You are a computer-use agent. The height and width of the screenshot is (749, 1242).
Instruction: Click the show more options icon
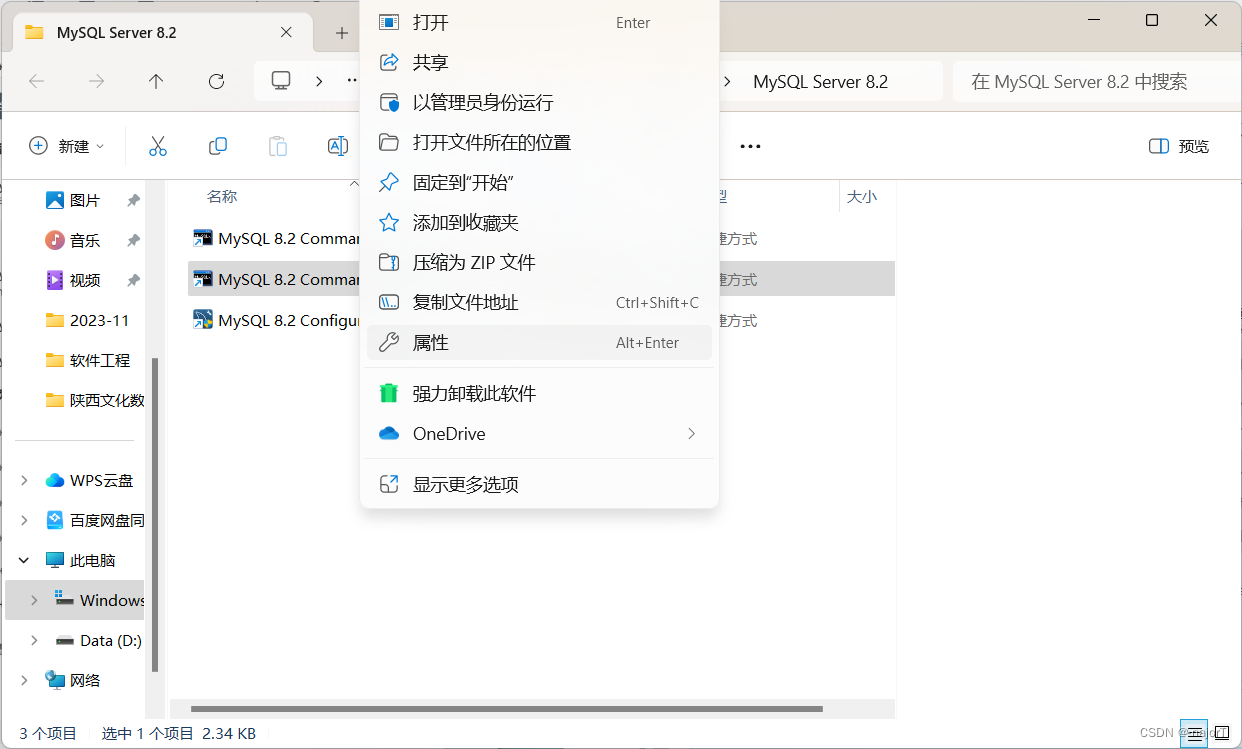click(389, 484)
